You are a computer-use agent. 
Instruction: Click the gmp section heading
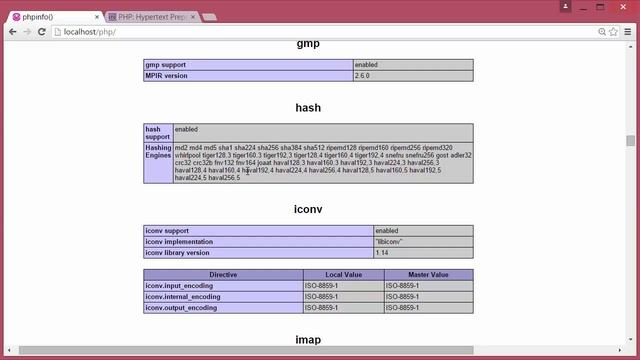tap(308, 44)
